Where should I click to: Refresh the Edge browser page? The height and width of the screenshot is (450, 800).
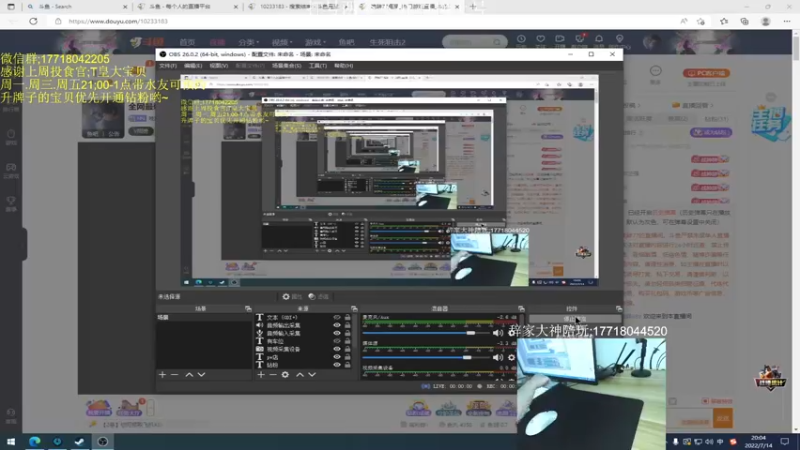coord(33,21)
